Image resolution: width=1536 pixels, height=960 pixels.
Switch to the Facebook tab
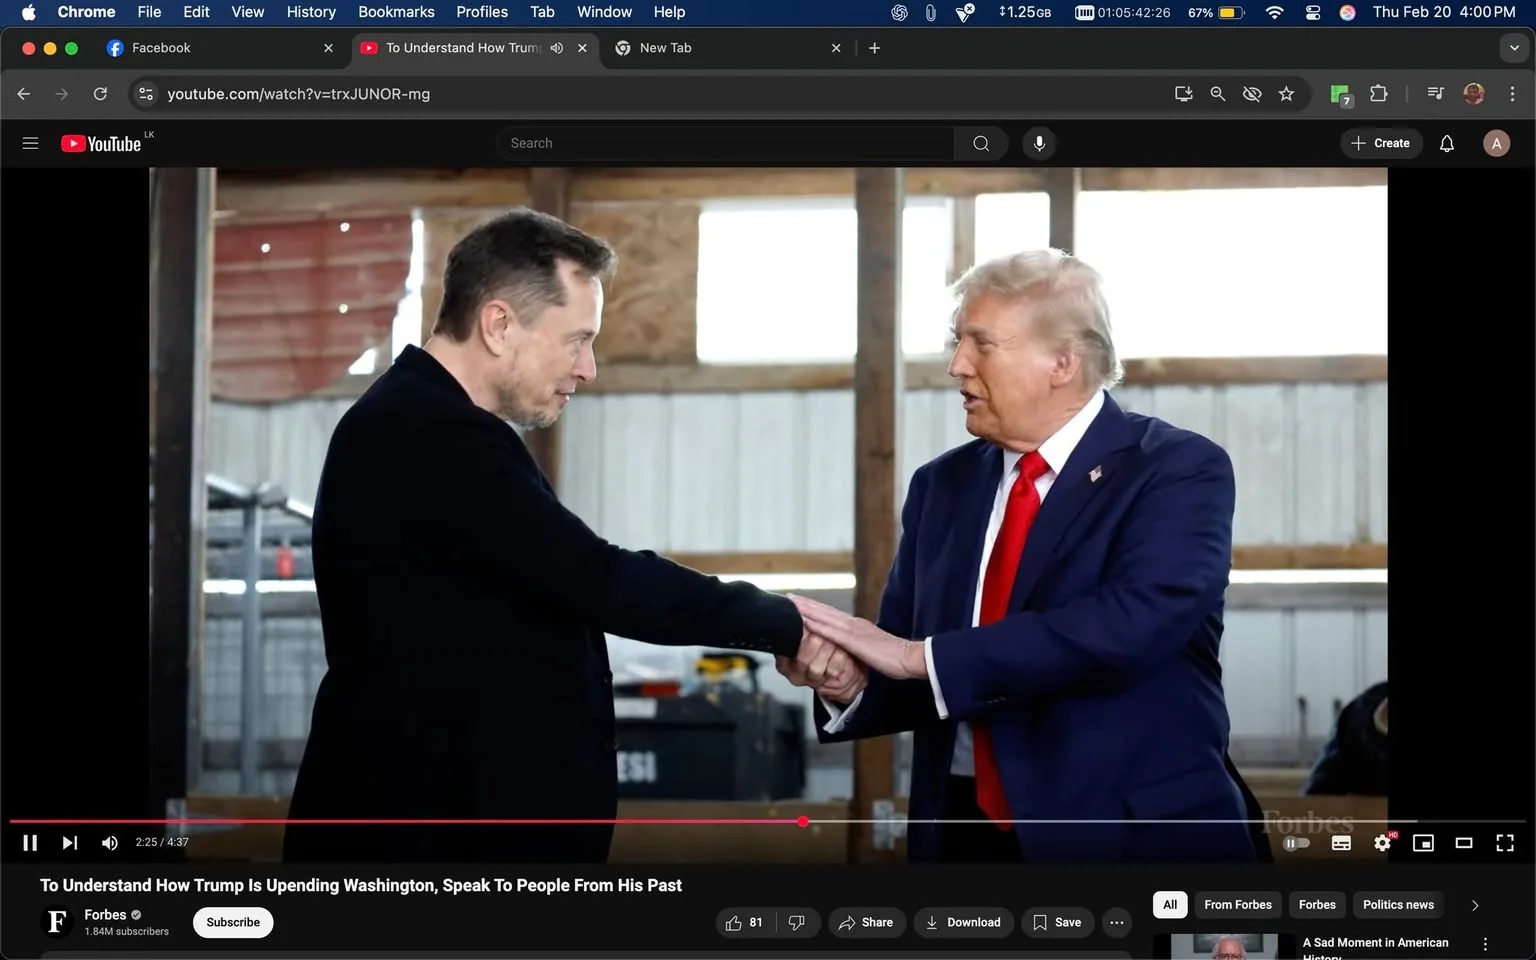(x=160, y=48)
